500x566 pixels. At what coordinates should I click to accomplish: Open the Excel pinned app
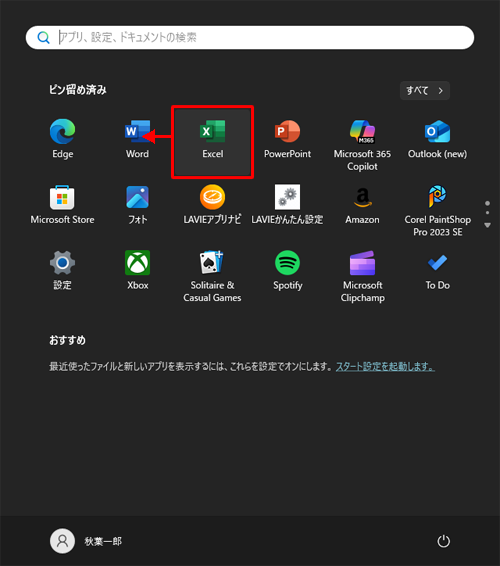coord(213,142)
